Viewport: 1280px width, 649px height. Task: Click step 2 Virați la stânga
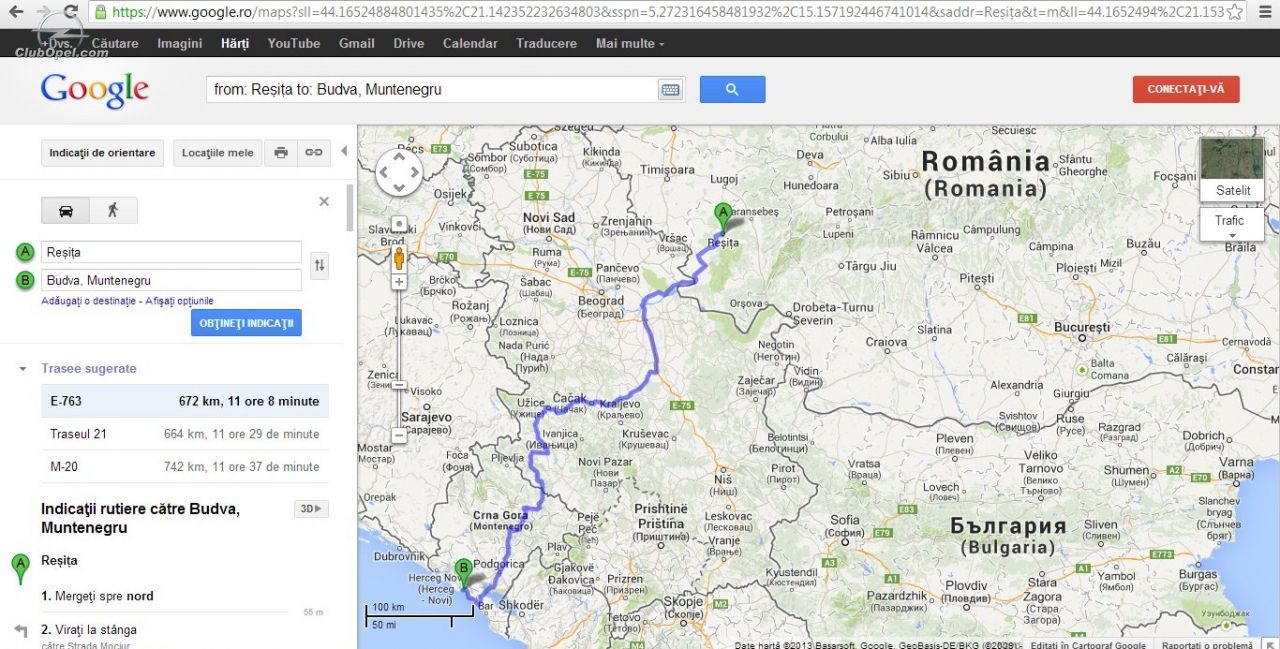coord(89,630)
